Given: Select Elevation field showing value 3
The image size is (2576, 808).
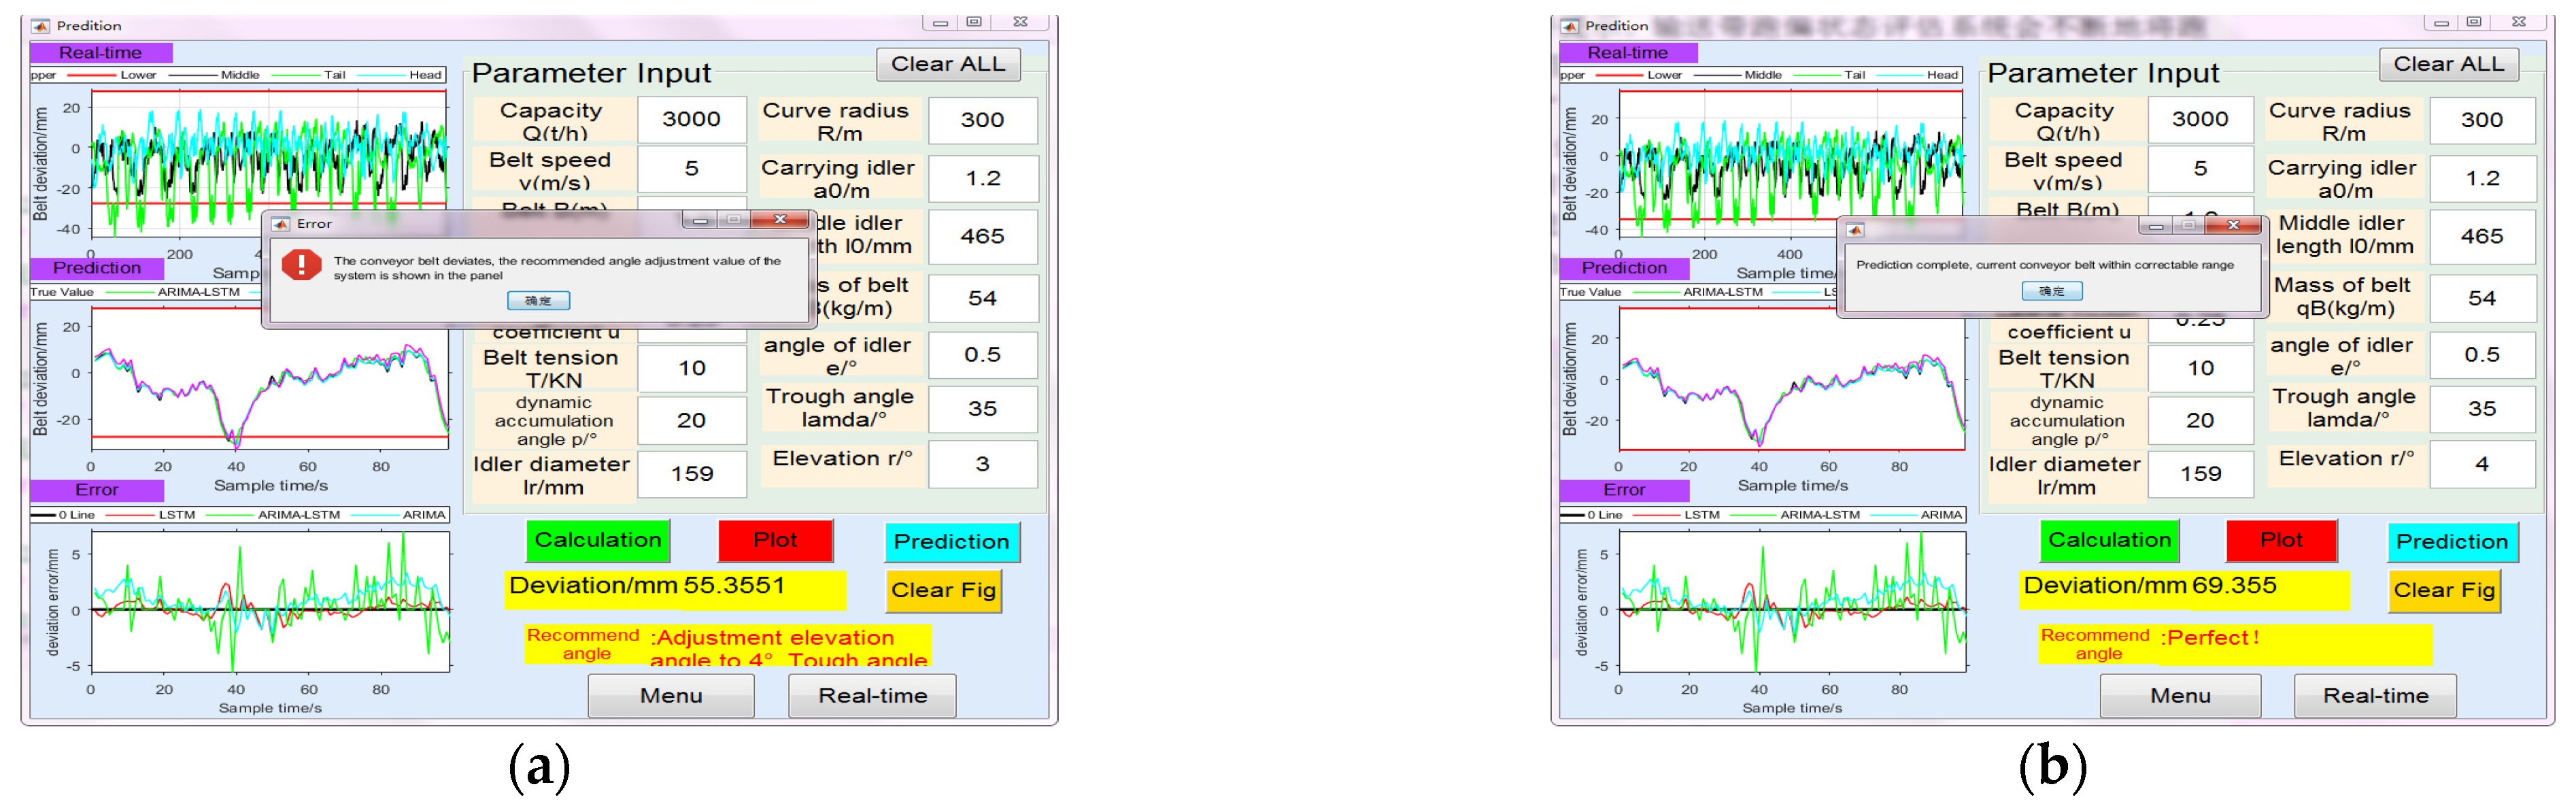Looking at the screenshot, I should coord(982,464).
